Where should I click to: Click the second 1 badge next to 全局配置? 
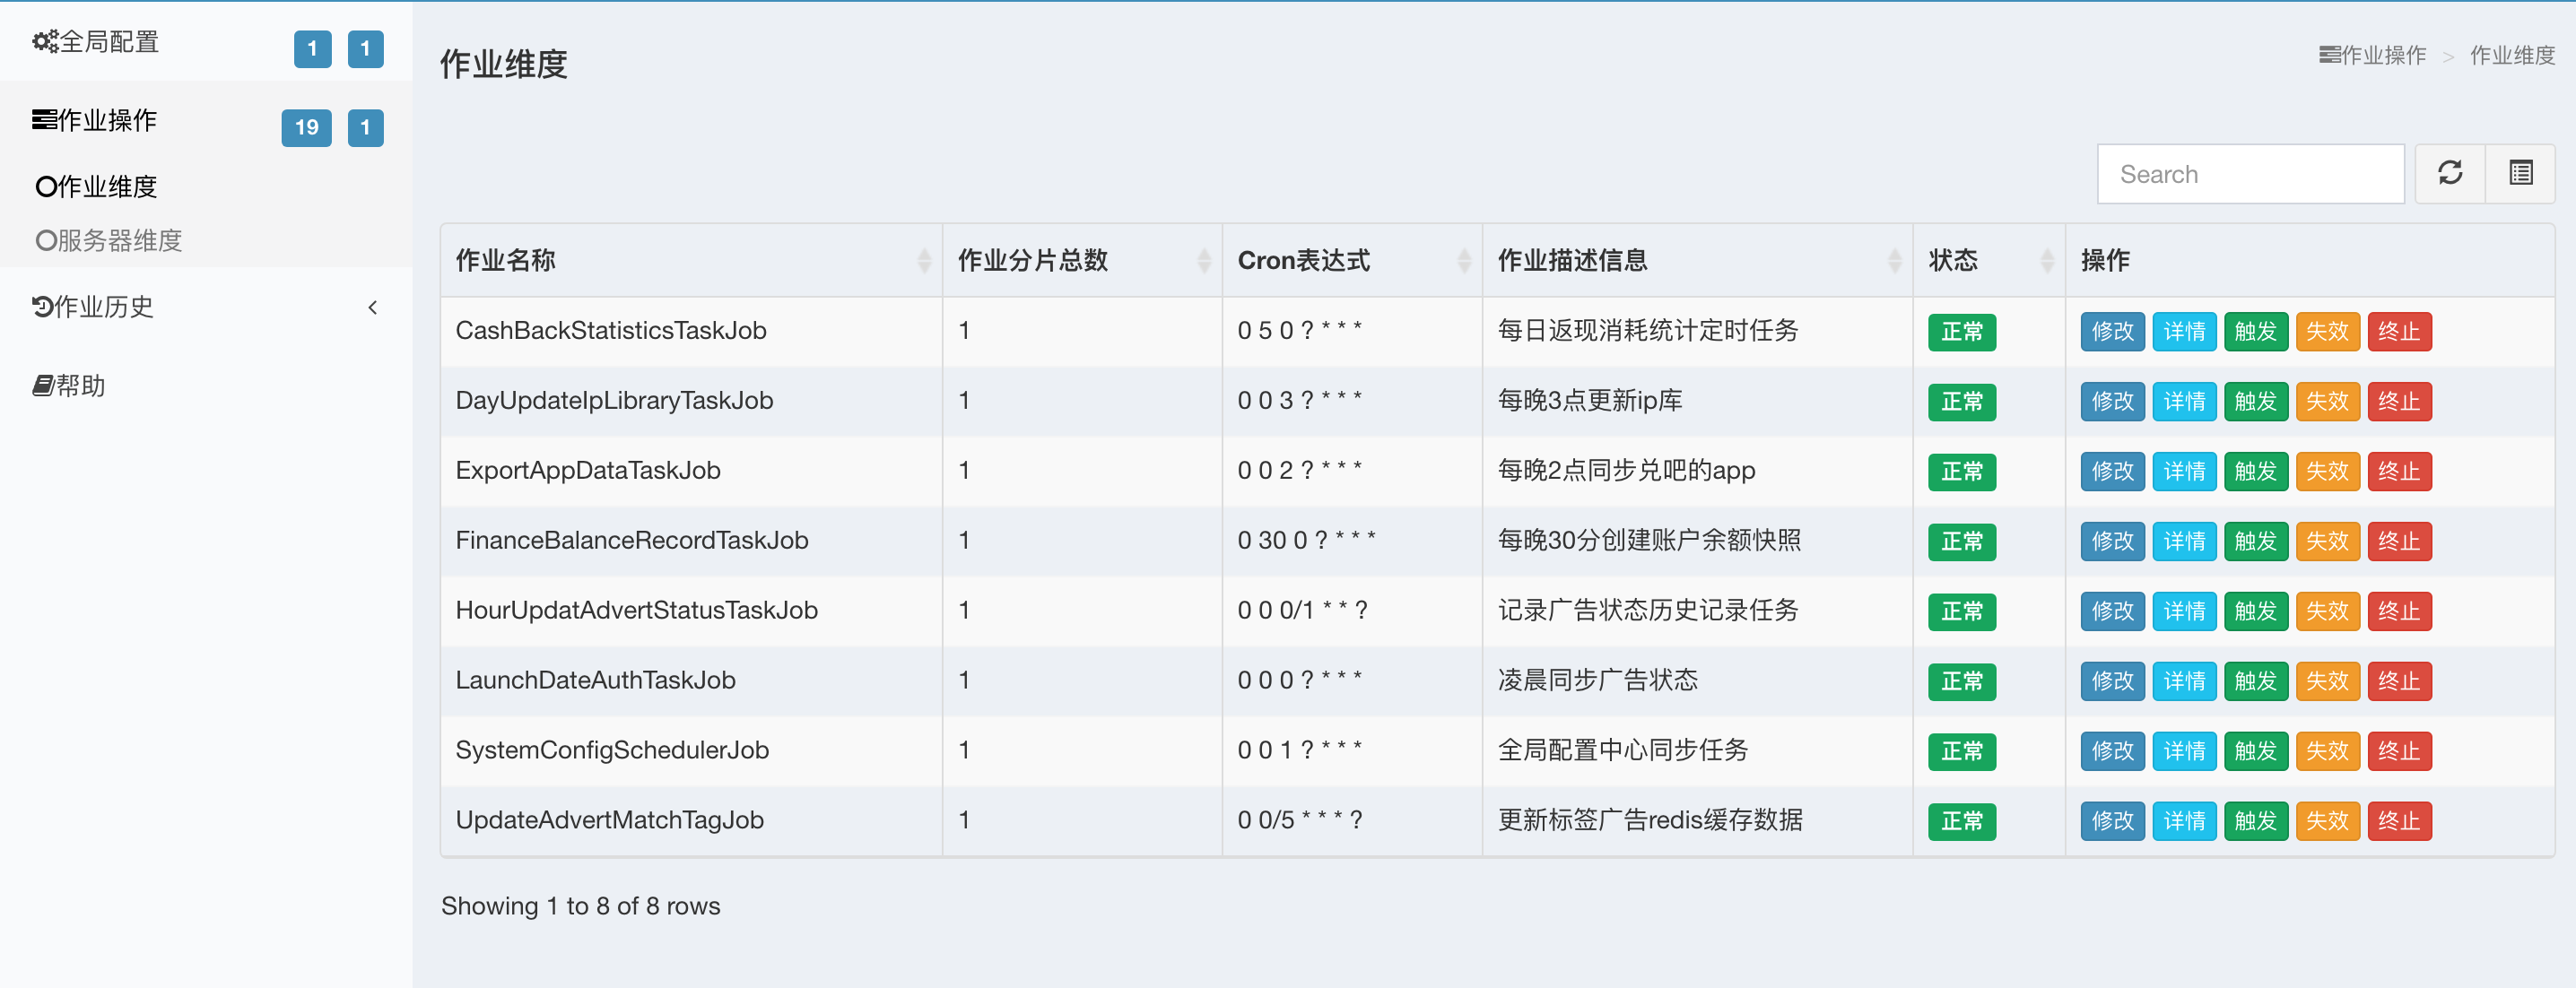click(x=365, y=48)
